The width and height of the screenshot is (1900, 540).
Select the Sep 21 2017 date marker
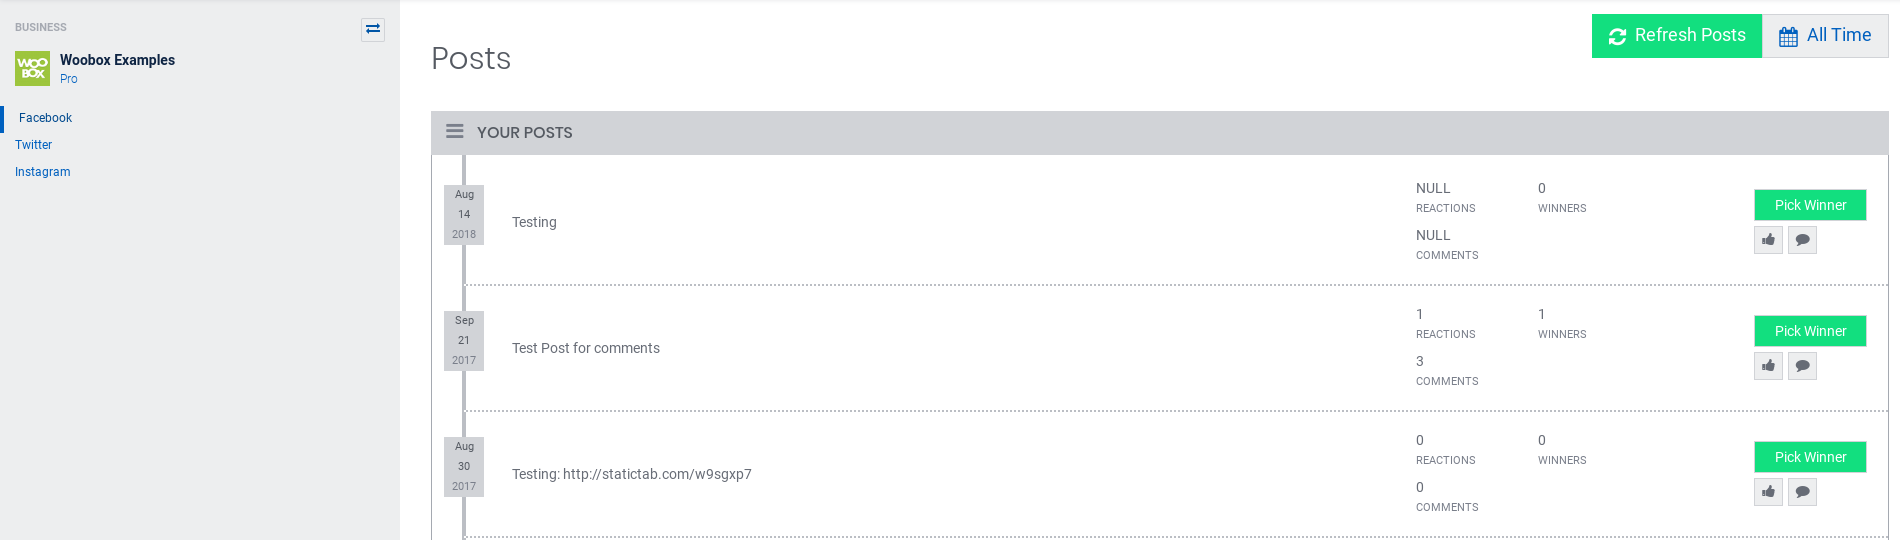tap(464, 341)
